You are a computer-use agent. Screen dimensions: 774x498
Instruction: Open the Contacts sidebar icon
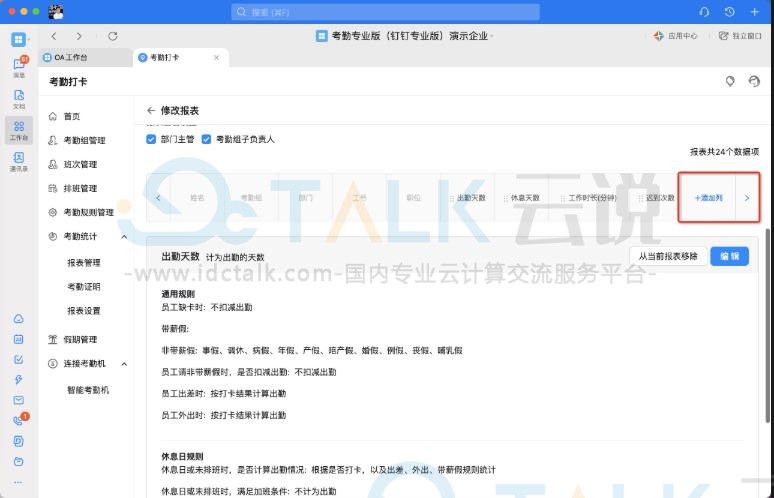click(x=19, y=161)
